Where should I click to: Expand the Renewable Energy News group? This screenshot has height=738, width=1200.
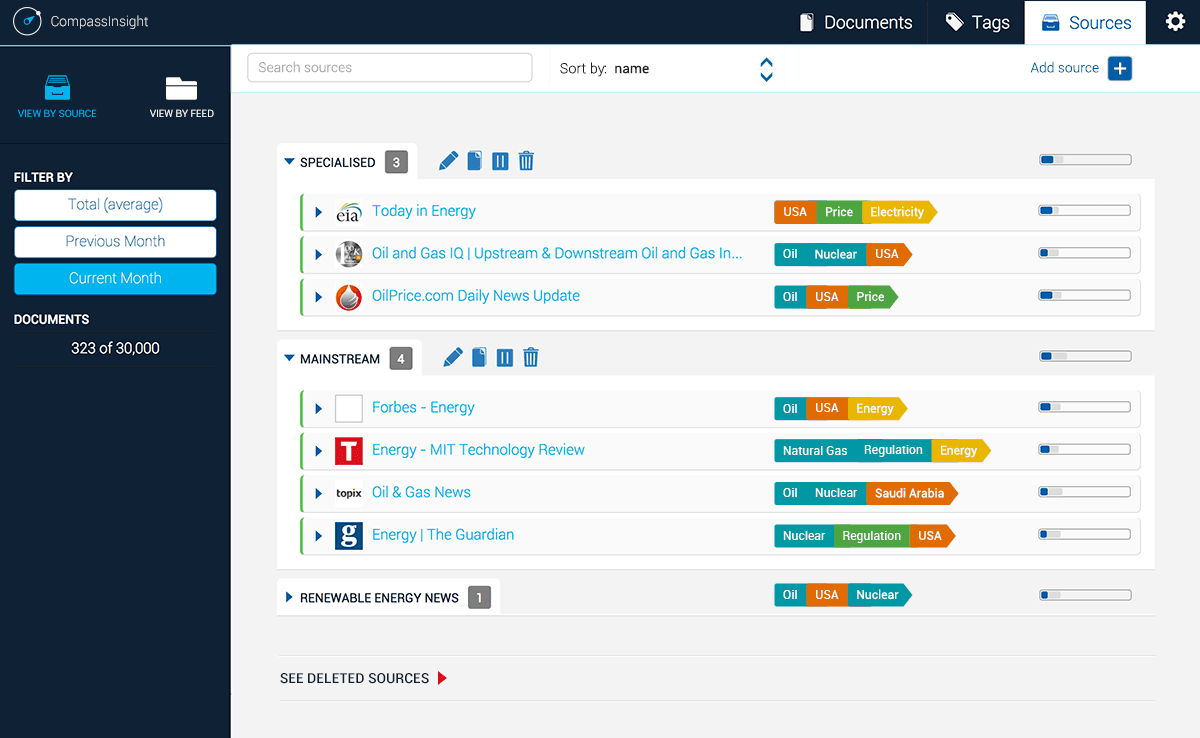coord(289,597)
